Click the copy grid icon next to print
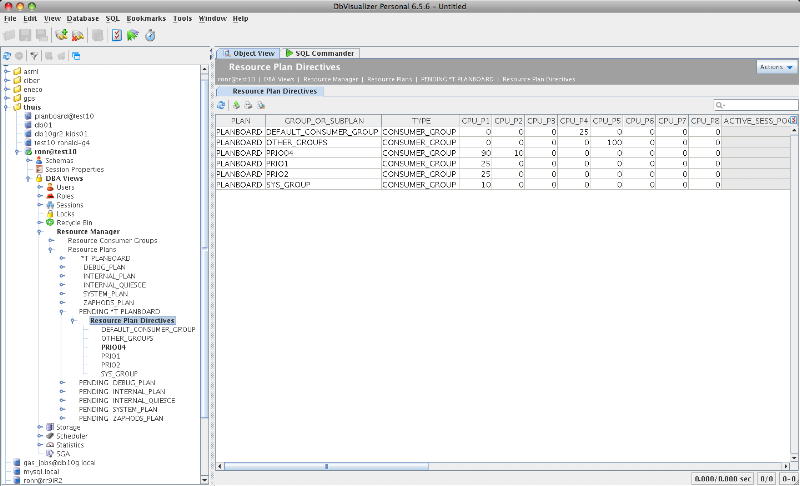This screenshot has height=486, width=800. click(x=261, y=105)
